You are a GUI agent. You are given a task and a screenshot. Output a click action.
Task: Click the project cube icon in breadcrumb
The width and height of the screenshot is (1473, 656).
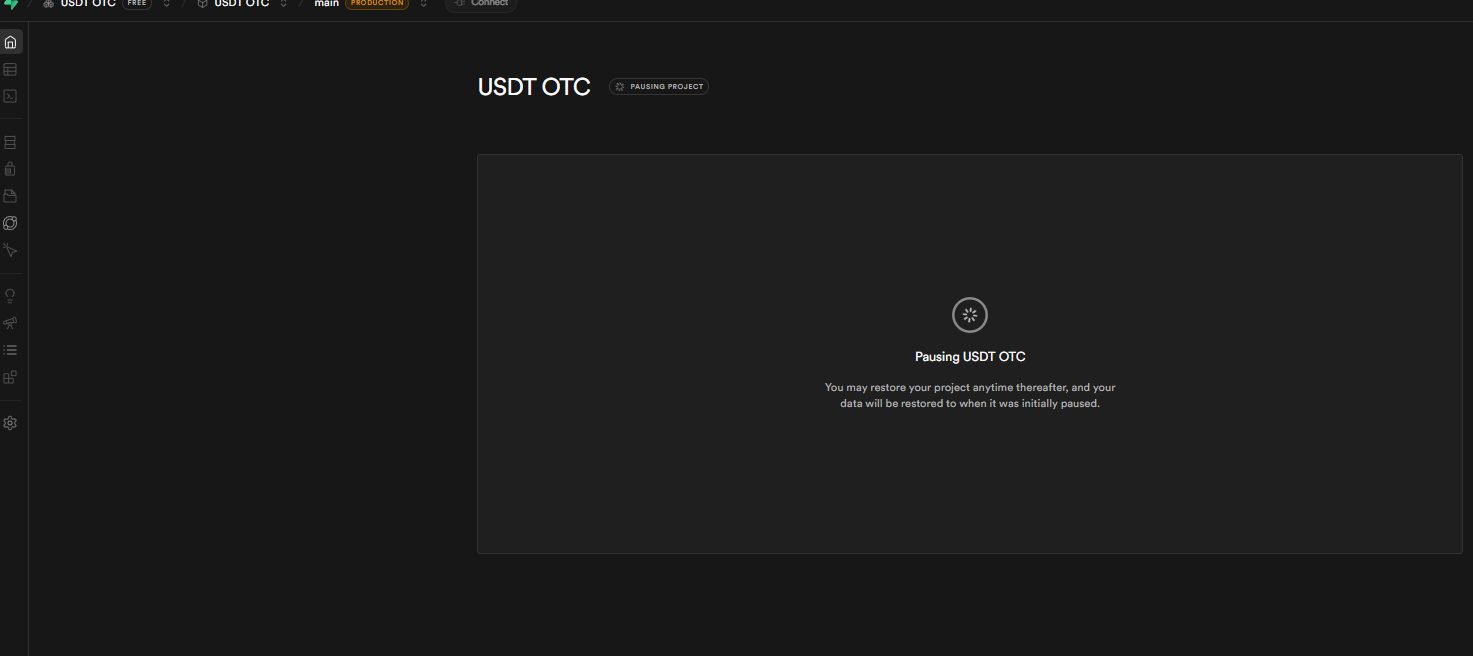pyautogui.click(x=202, y=4)
